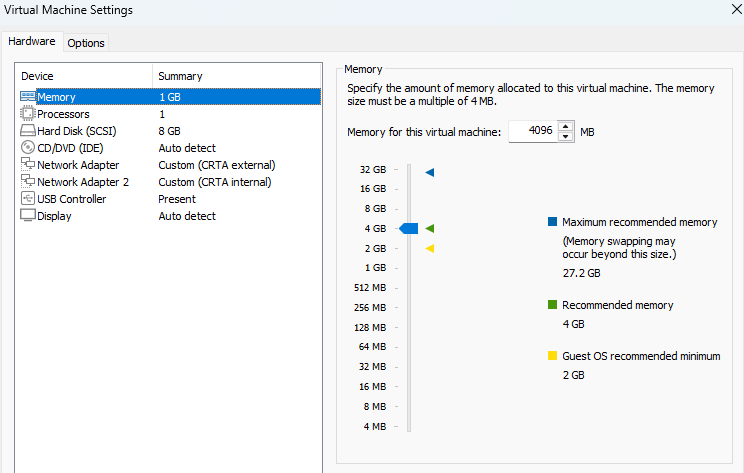Select the Hard Disk (SCSI) icon
The image size is (744, 473).
[x=28, y=131]
